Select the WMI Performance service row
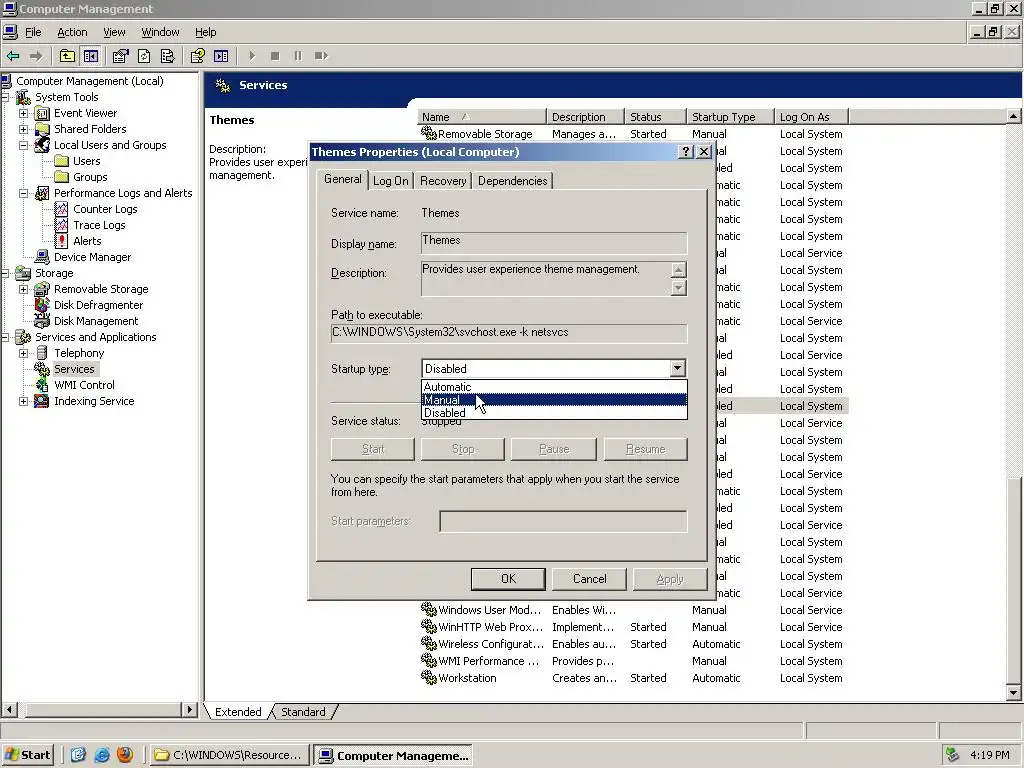1024x768 pixels. tap(634, 661)
